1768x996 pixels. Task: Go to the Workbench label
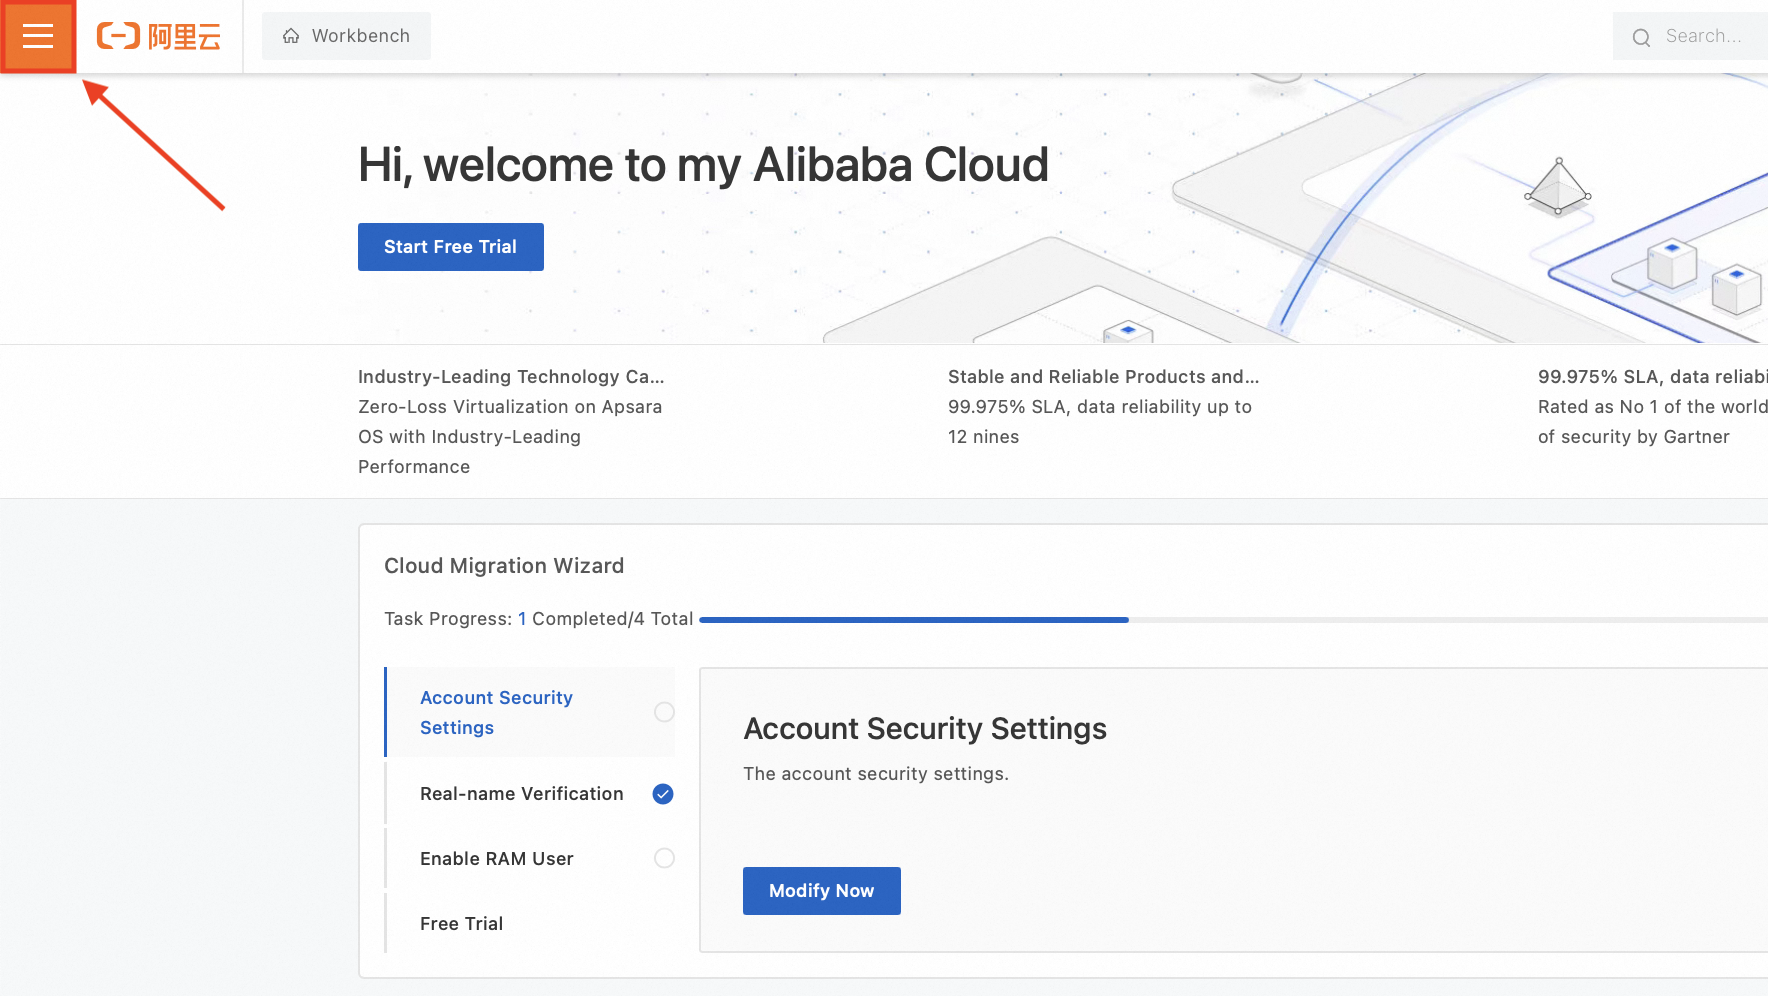[x=361, y=36]
